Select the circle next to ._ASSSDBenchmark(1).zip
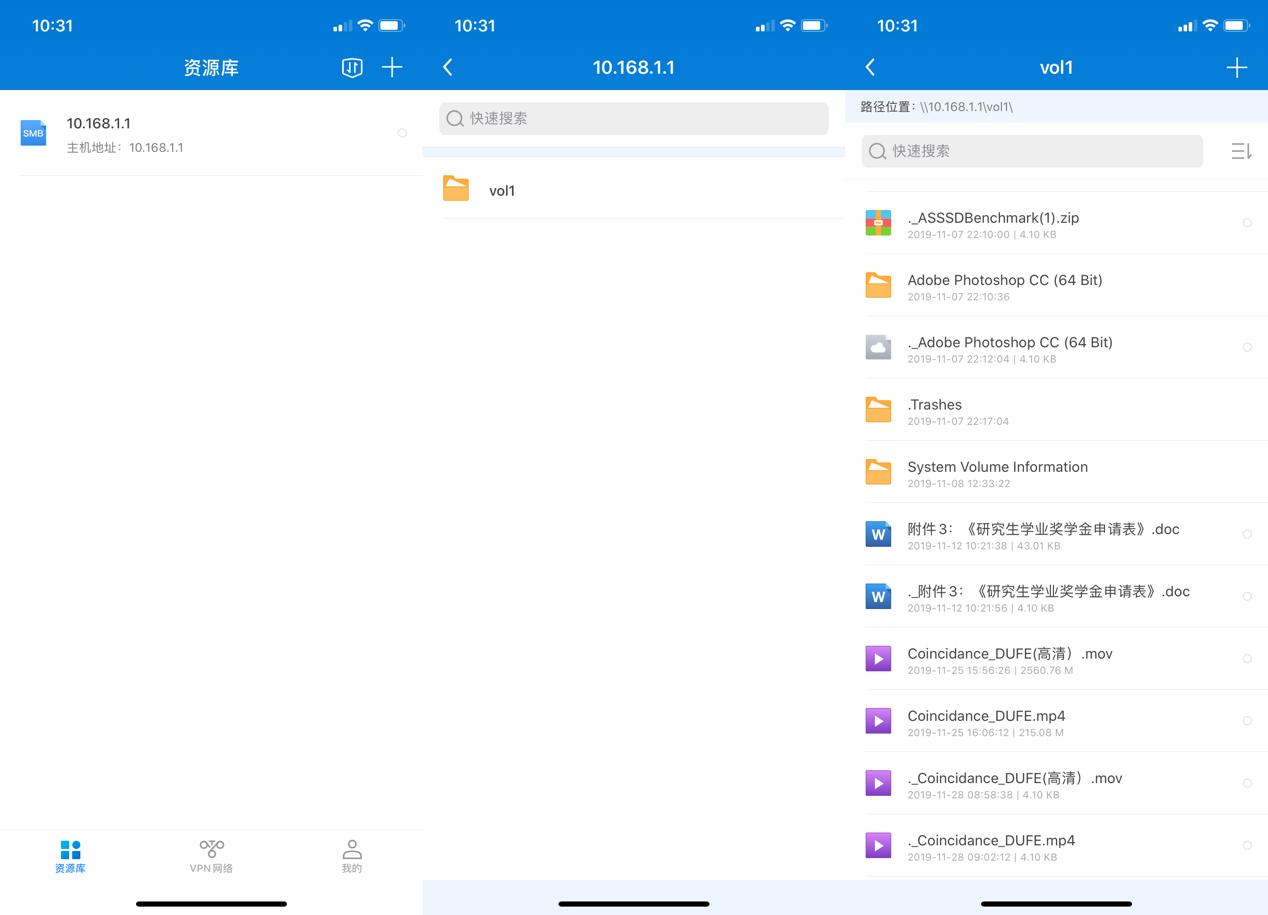The image size is (1268, 915). [1247, 222]
